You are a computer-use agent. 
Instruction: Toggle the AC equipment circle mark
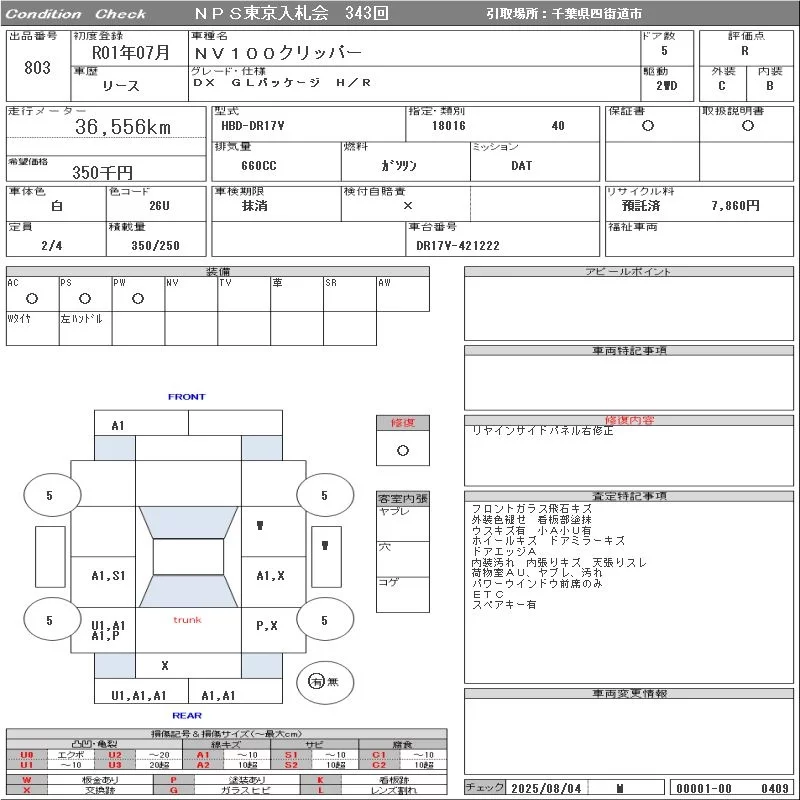(32, 298)
